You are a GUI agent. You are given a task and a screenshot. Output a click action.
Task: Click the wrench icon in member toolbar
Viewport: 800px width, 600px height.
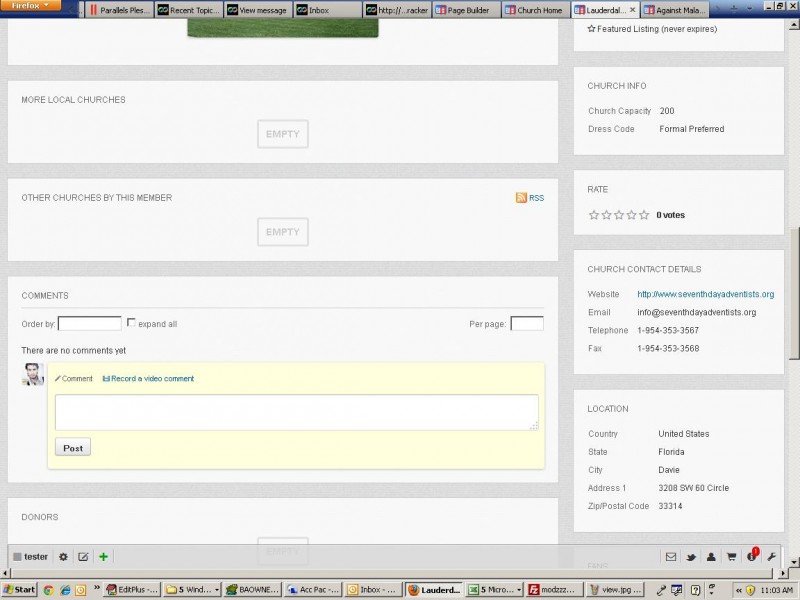point(771,557)
